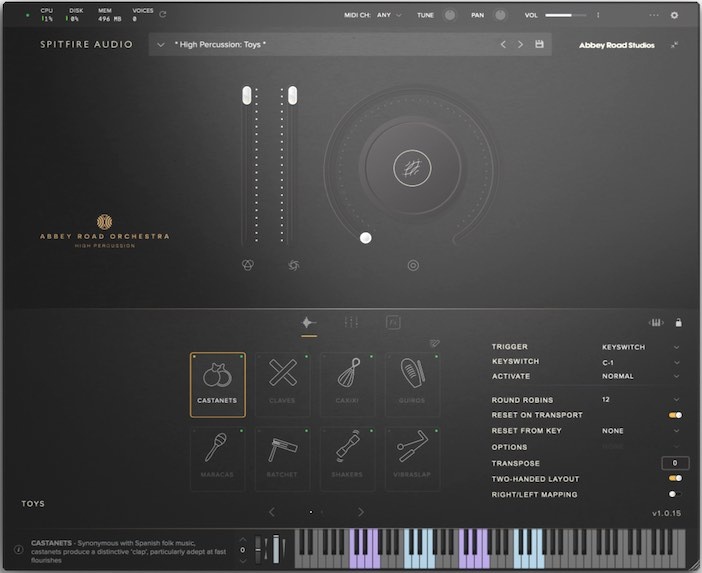
Task: Click the Spitfire Audio logo
Action: 86,44
